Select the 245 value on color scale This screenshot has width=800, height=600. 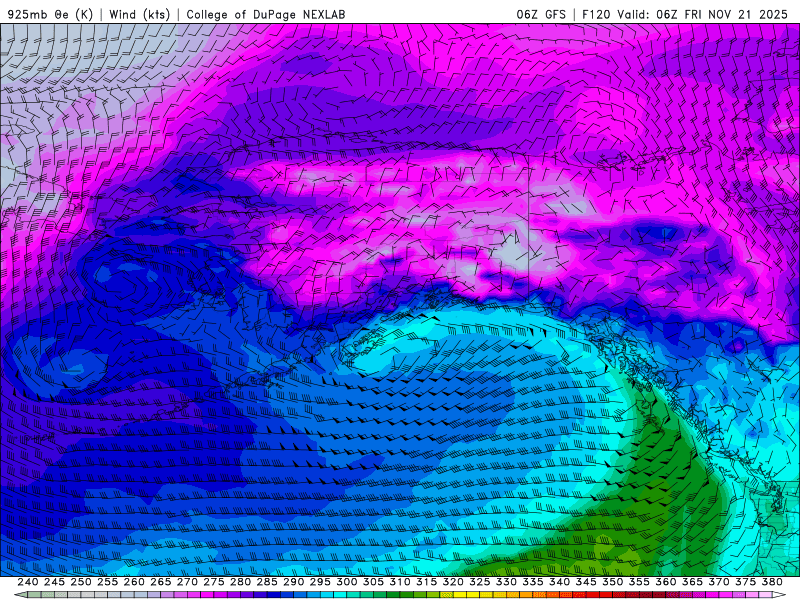tap(54, 582)
